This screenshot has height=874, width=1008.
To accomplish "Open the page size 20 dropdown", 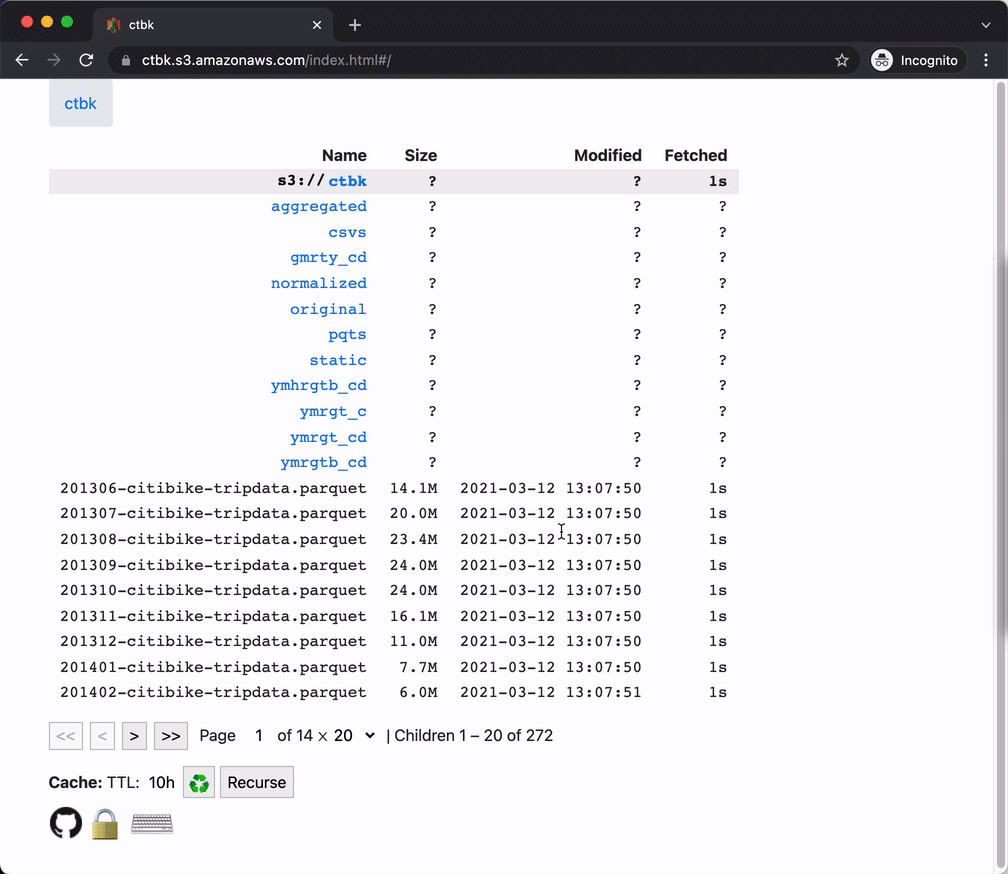I will pyautogui.click(x=354, y=735).
